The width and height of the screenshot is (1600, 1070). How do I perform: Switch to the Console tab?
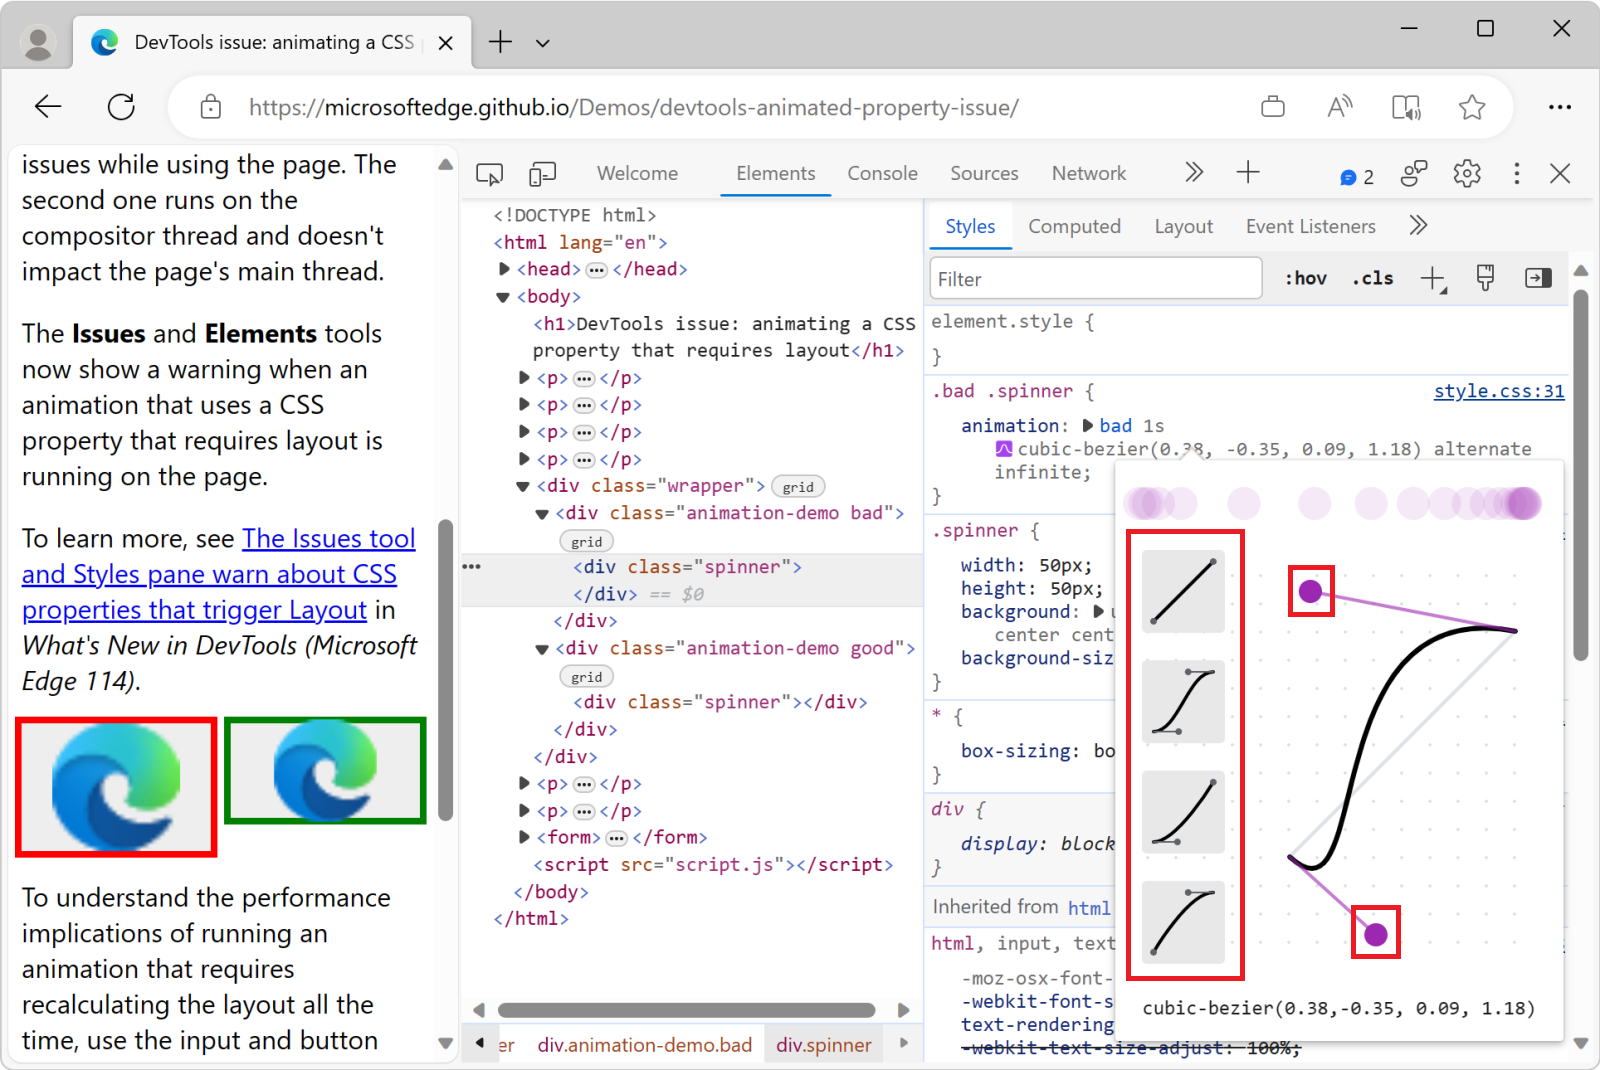coord(882,174)
